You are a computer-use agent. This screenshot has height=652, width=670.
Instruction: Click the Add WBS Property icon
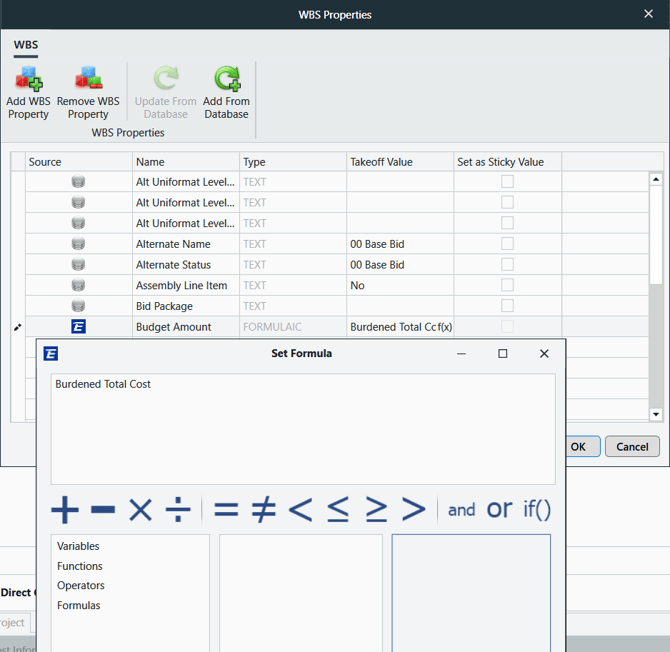coord(28,80)
